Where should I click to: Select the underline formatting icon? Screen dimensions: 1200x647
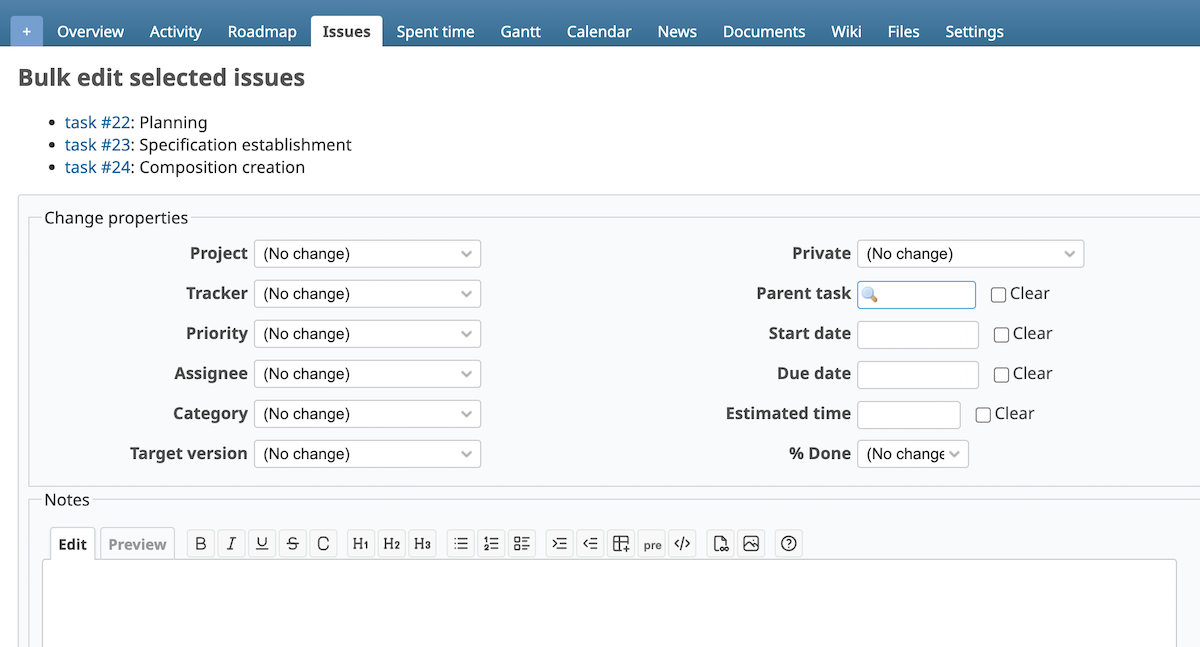261,543
